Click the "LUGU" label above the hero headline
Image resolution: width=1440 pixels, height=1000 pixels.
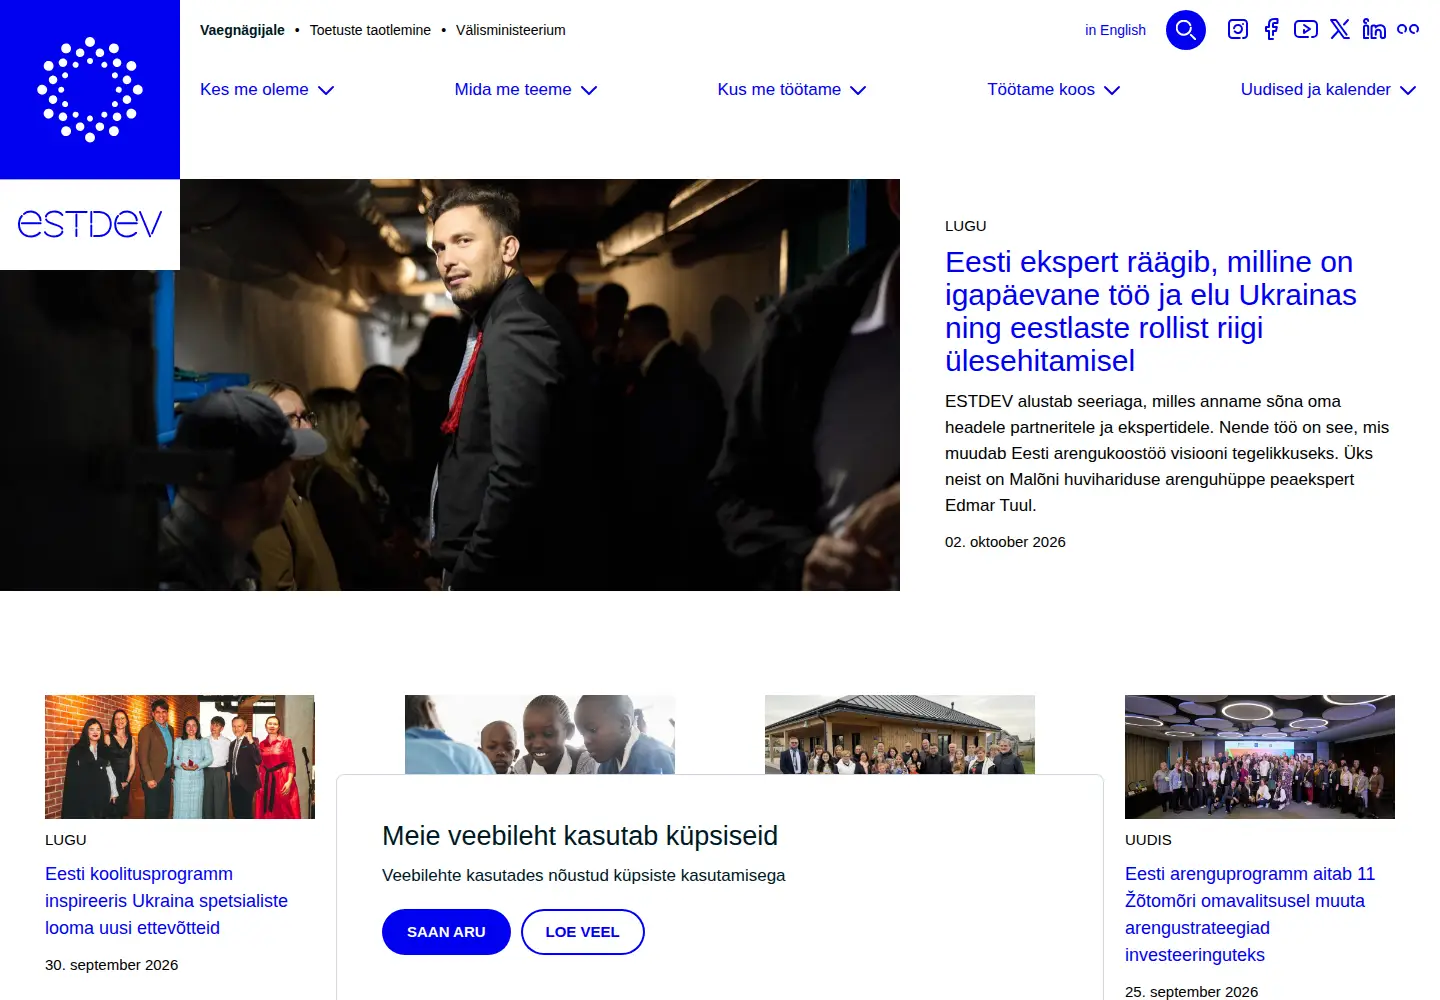(x=966, y=226)
